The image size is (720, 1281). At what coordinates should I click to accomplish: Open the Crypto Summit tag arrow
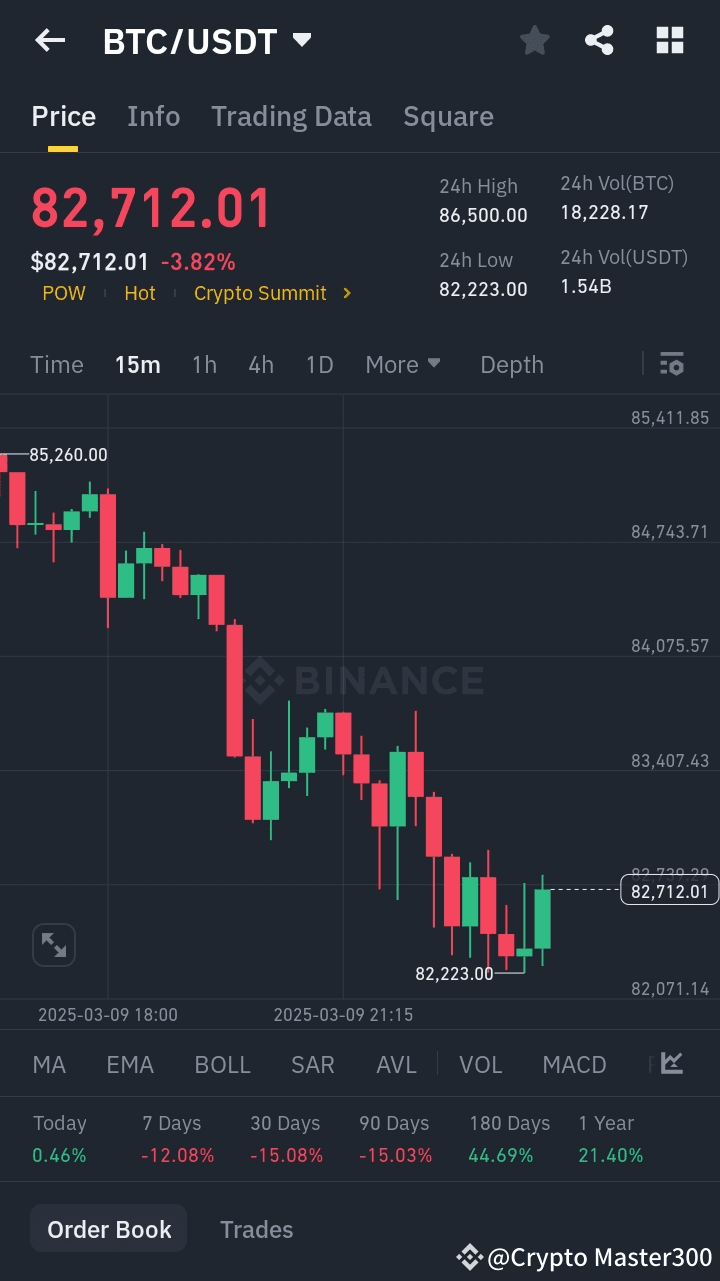pyautogui.click(x=347, y=293)
